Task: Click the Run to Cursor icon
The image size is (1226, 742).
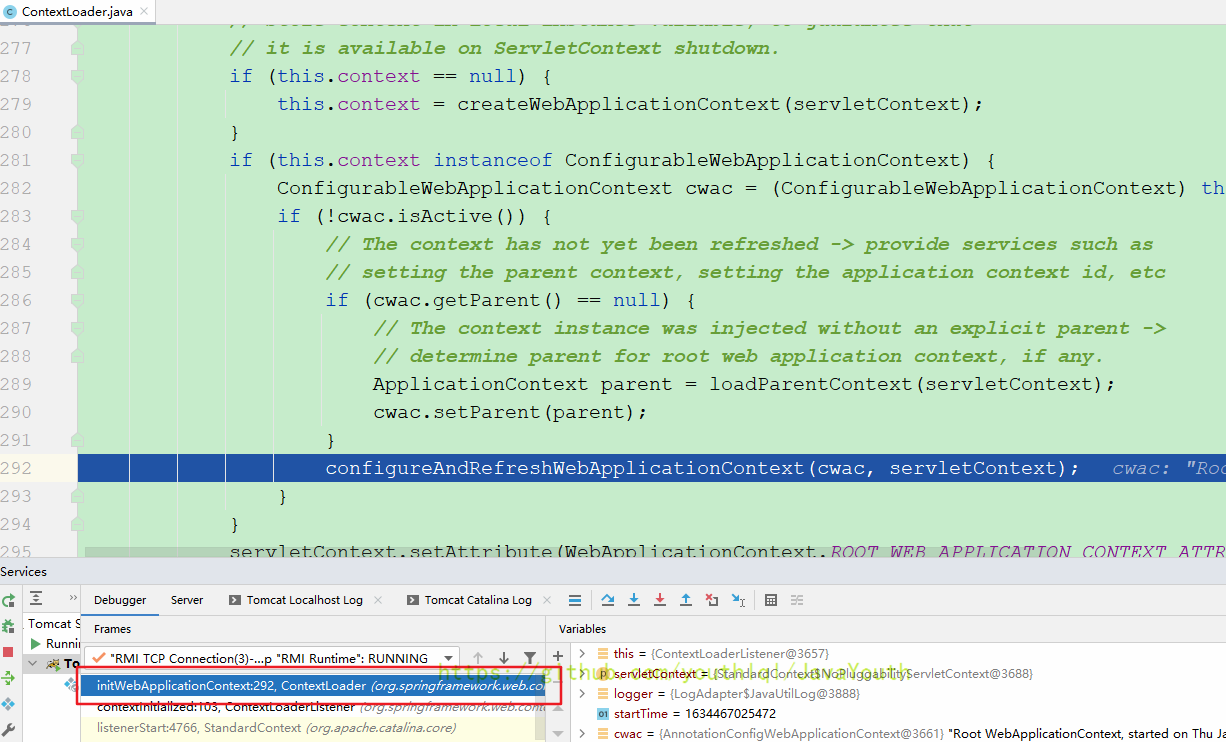Action: pos(738,600)
